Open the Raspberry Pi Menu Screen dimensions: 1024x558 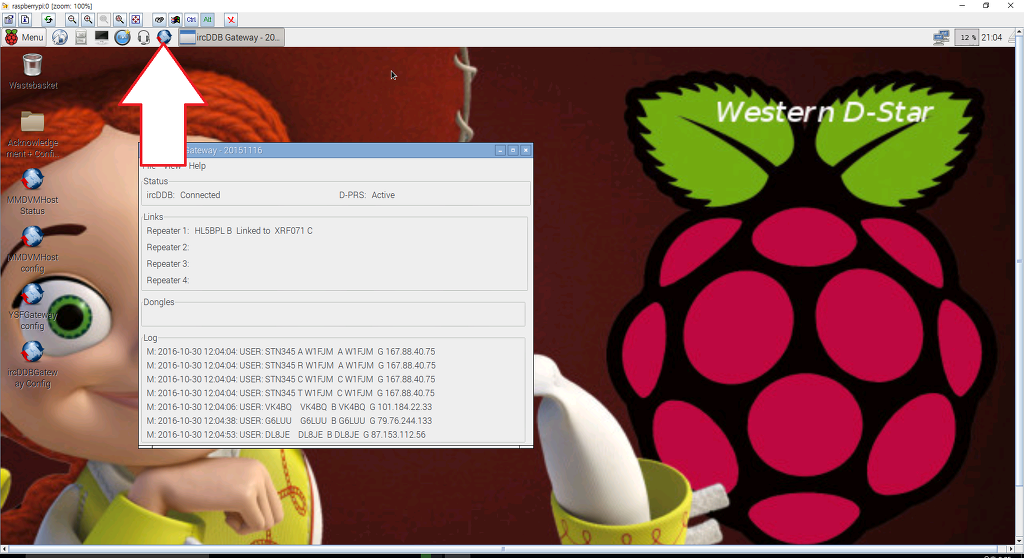point(24,37)
